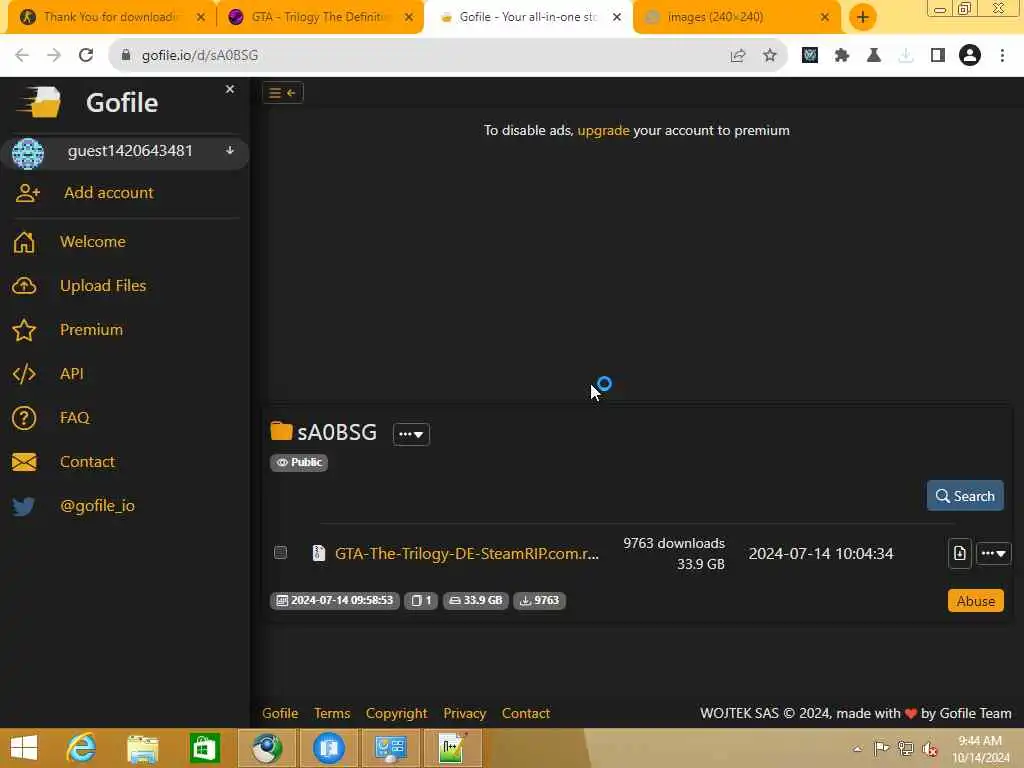Download the file using download icon button

(959, 553)
